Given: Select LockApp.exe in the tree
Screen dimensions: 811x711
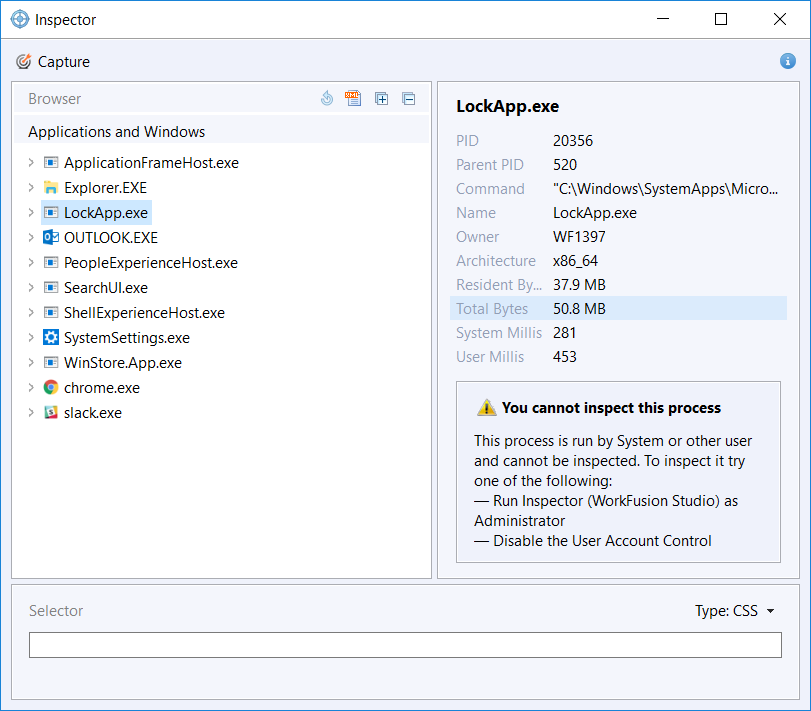Looking at the screenshot, I should 106,213.
